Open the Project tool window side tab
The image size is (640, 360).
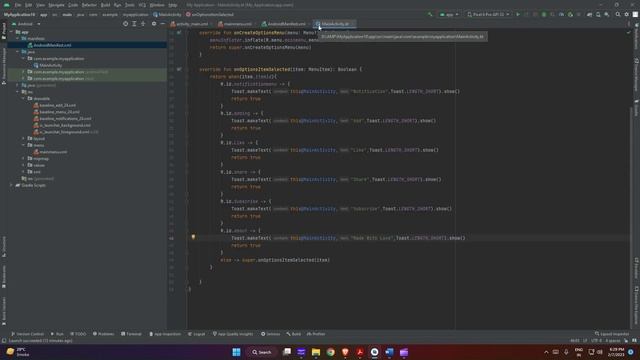click(4, 31)
